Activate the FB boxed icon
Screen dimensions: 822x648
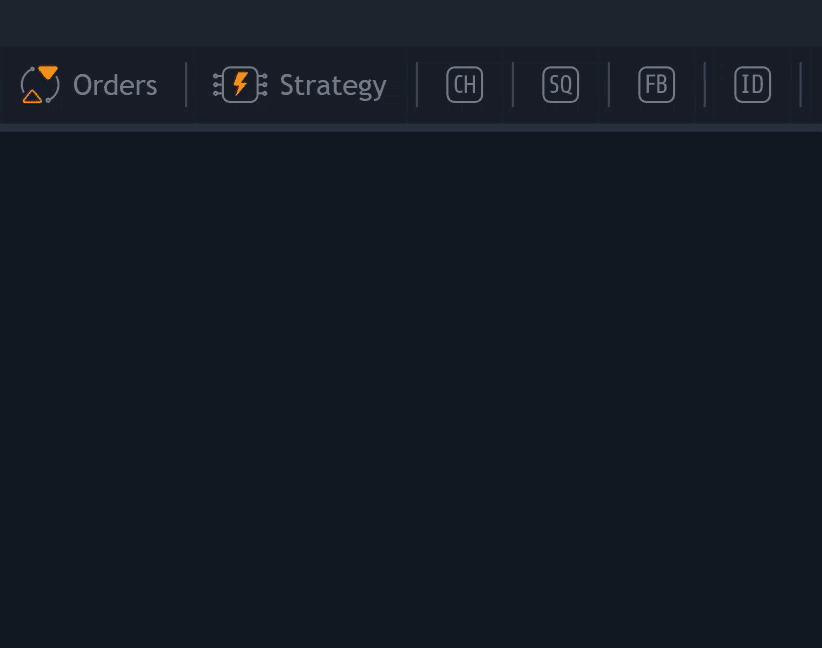click(x=656, y=84)
